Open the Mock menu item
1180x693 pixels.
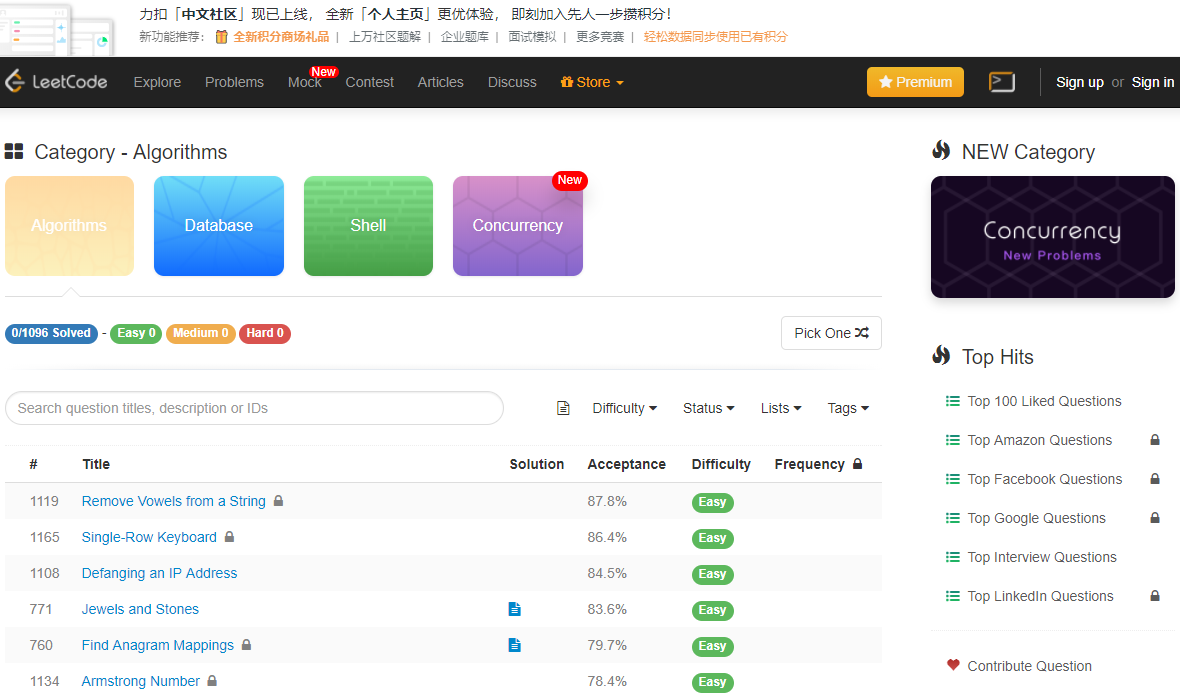pyautogui.click(x=304, y=82)
